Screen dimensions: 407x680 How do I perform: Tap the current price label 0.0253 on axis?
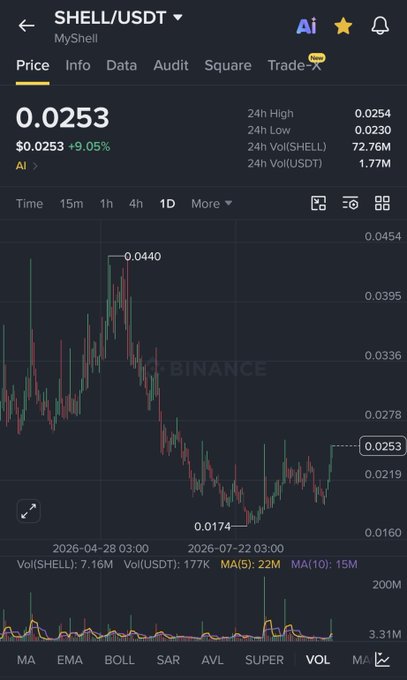pos(383,446)
